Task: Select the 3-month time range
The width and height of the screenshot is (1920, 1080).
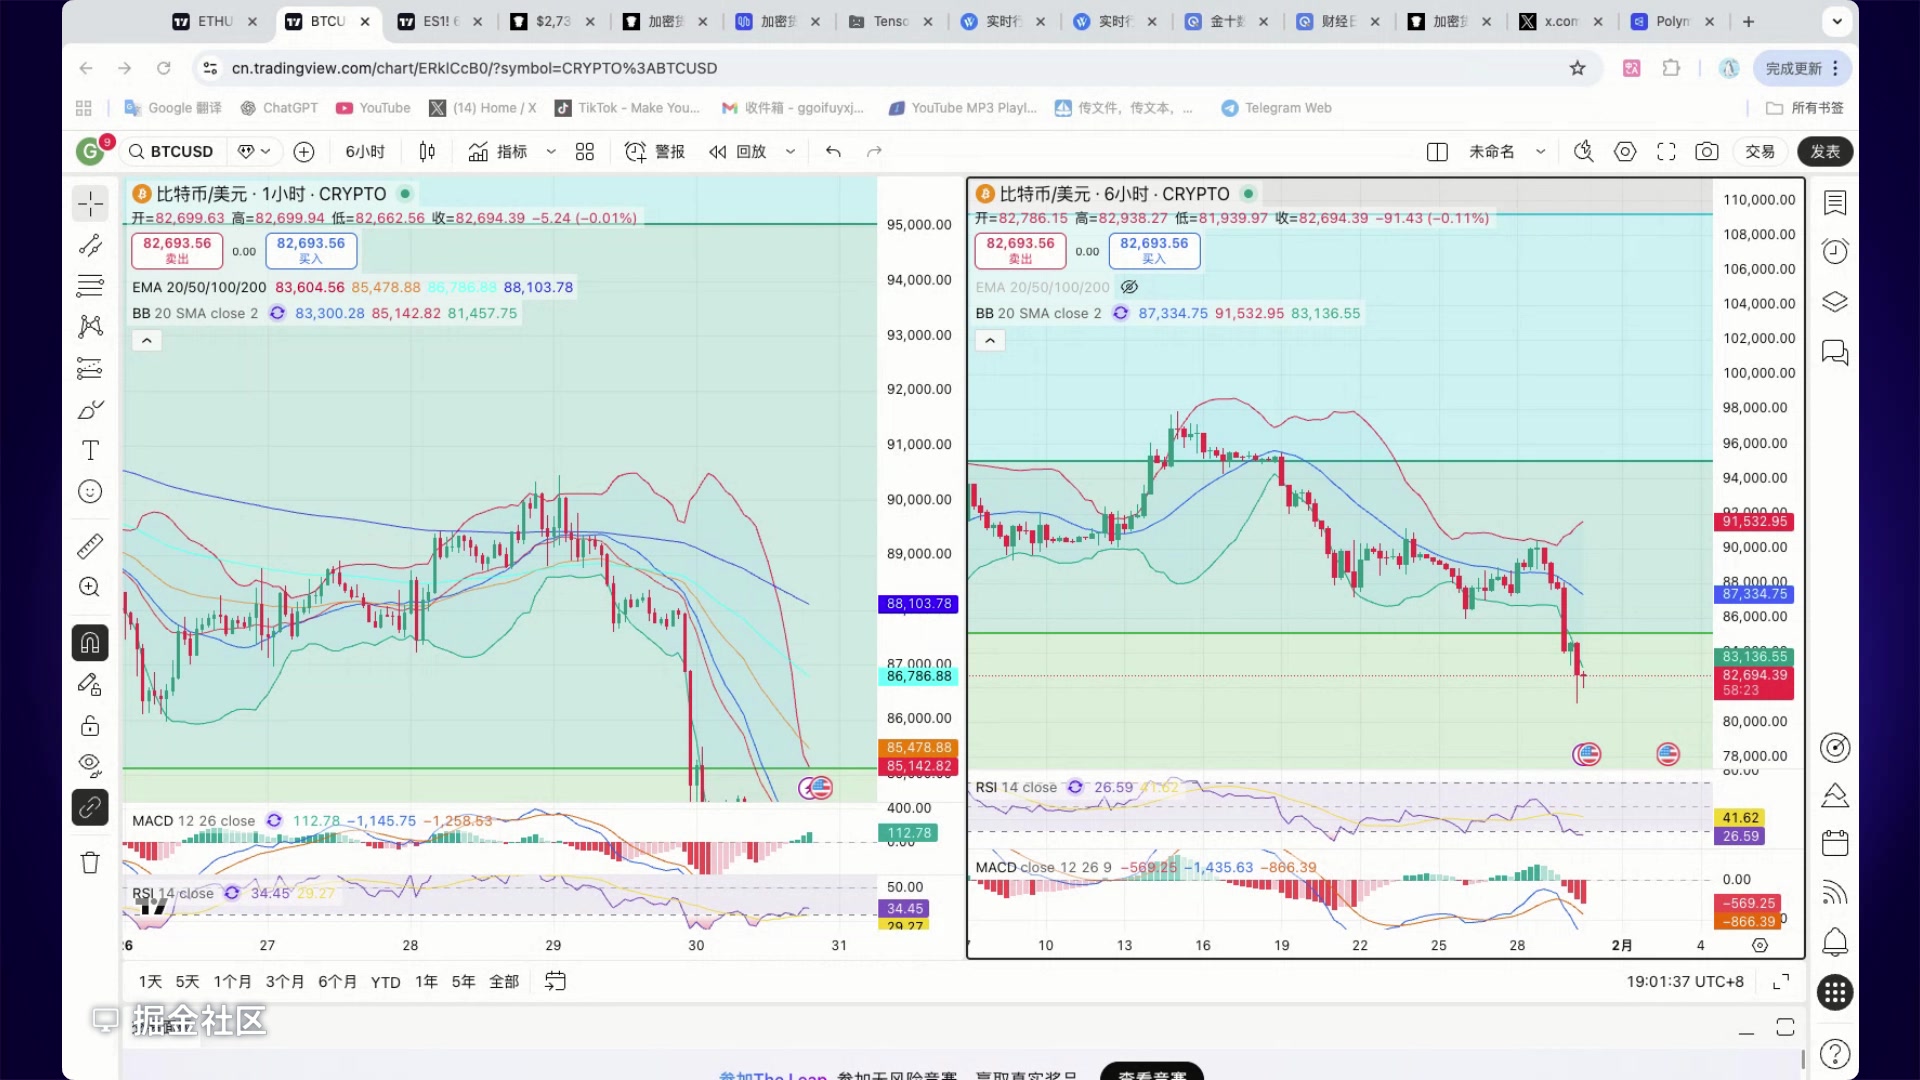Action: coord(284,982)
